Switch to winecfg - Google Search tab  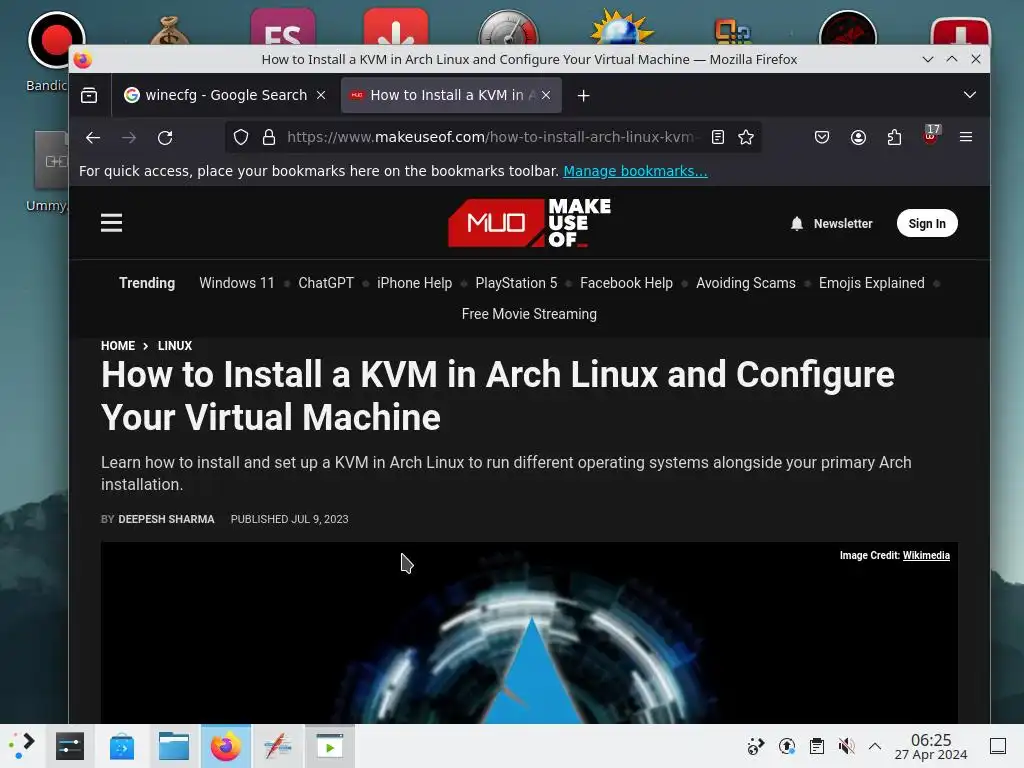click(x=225, y=95)
